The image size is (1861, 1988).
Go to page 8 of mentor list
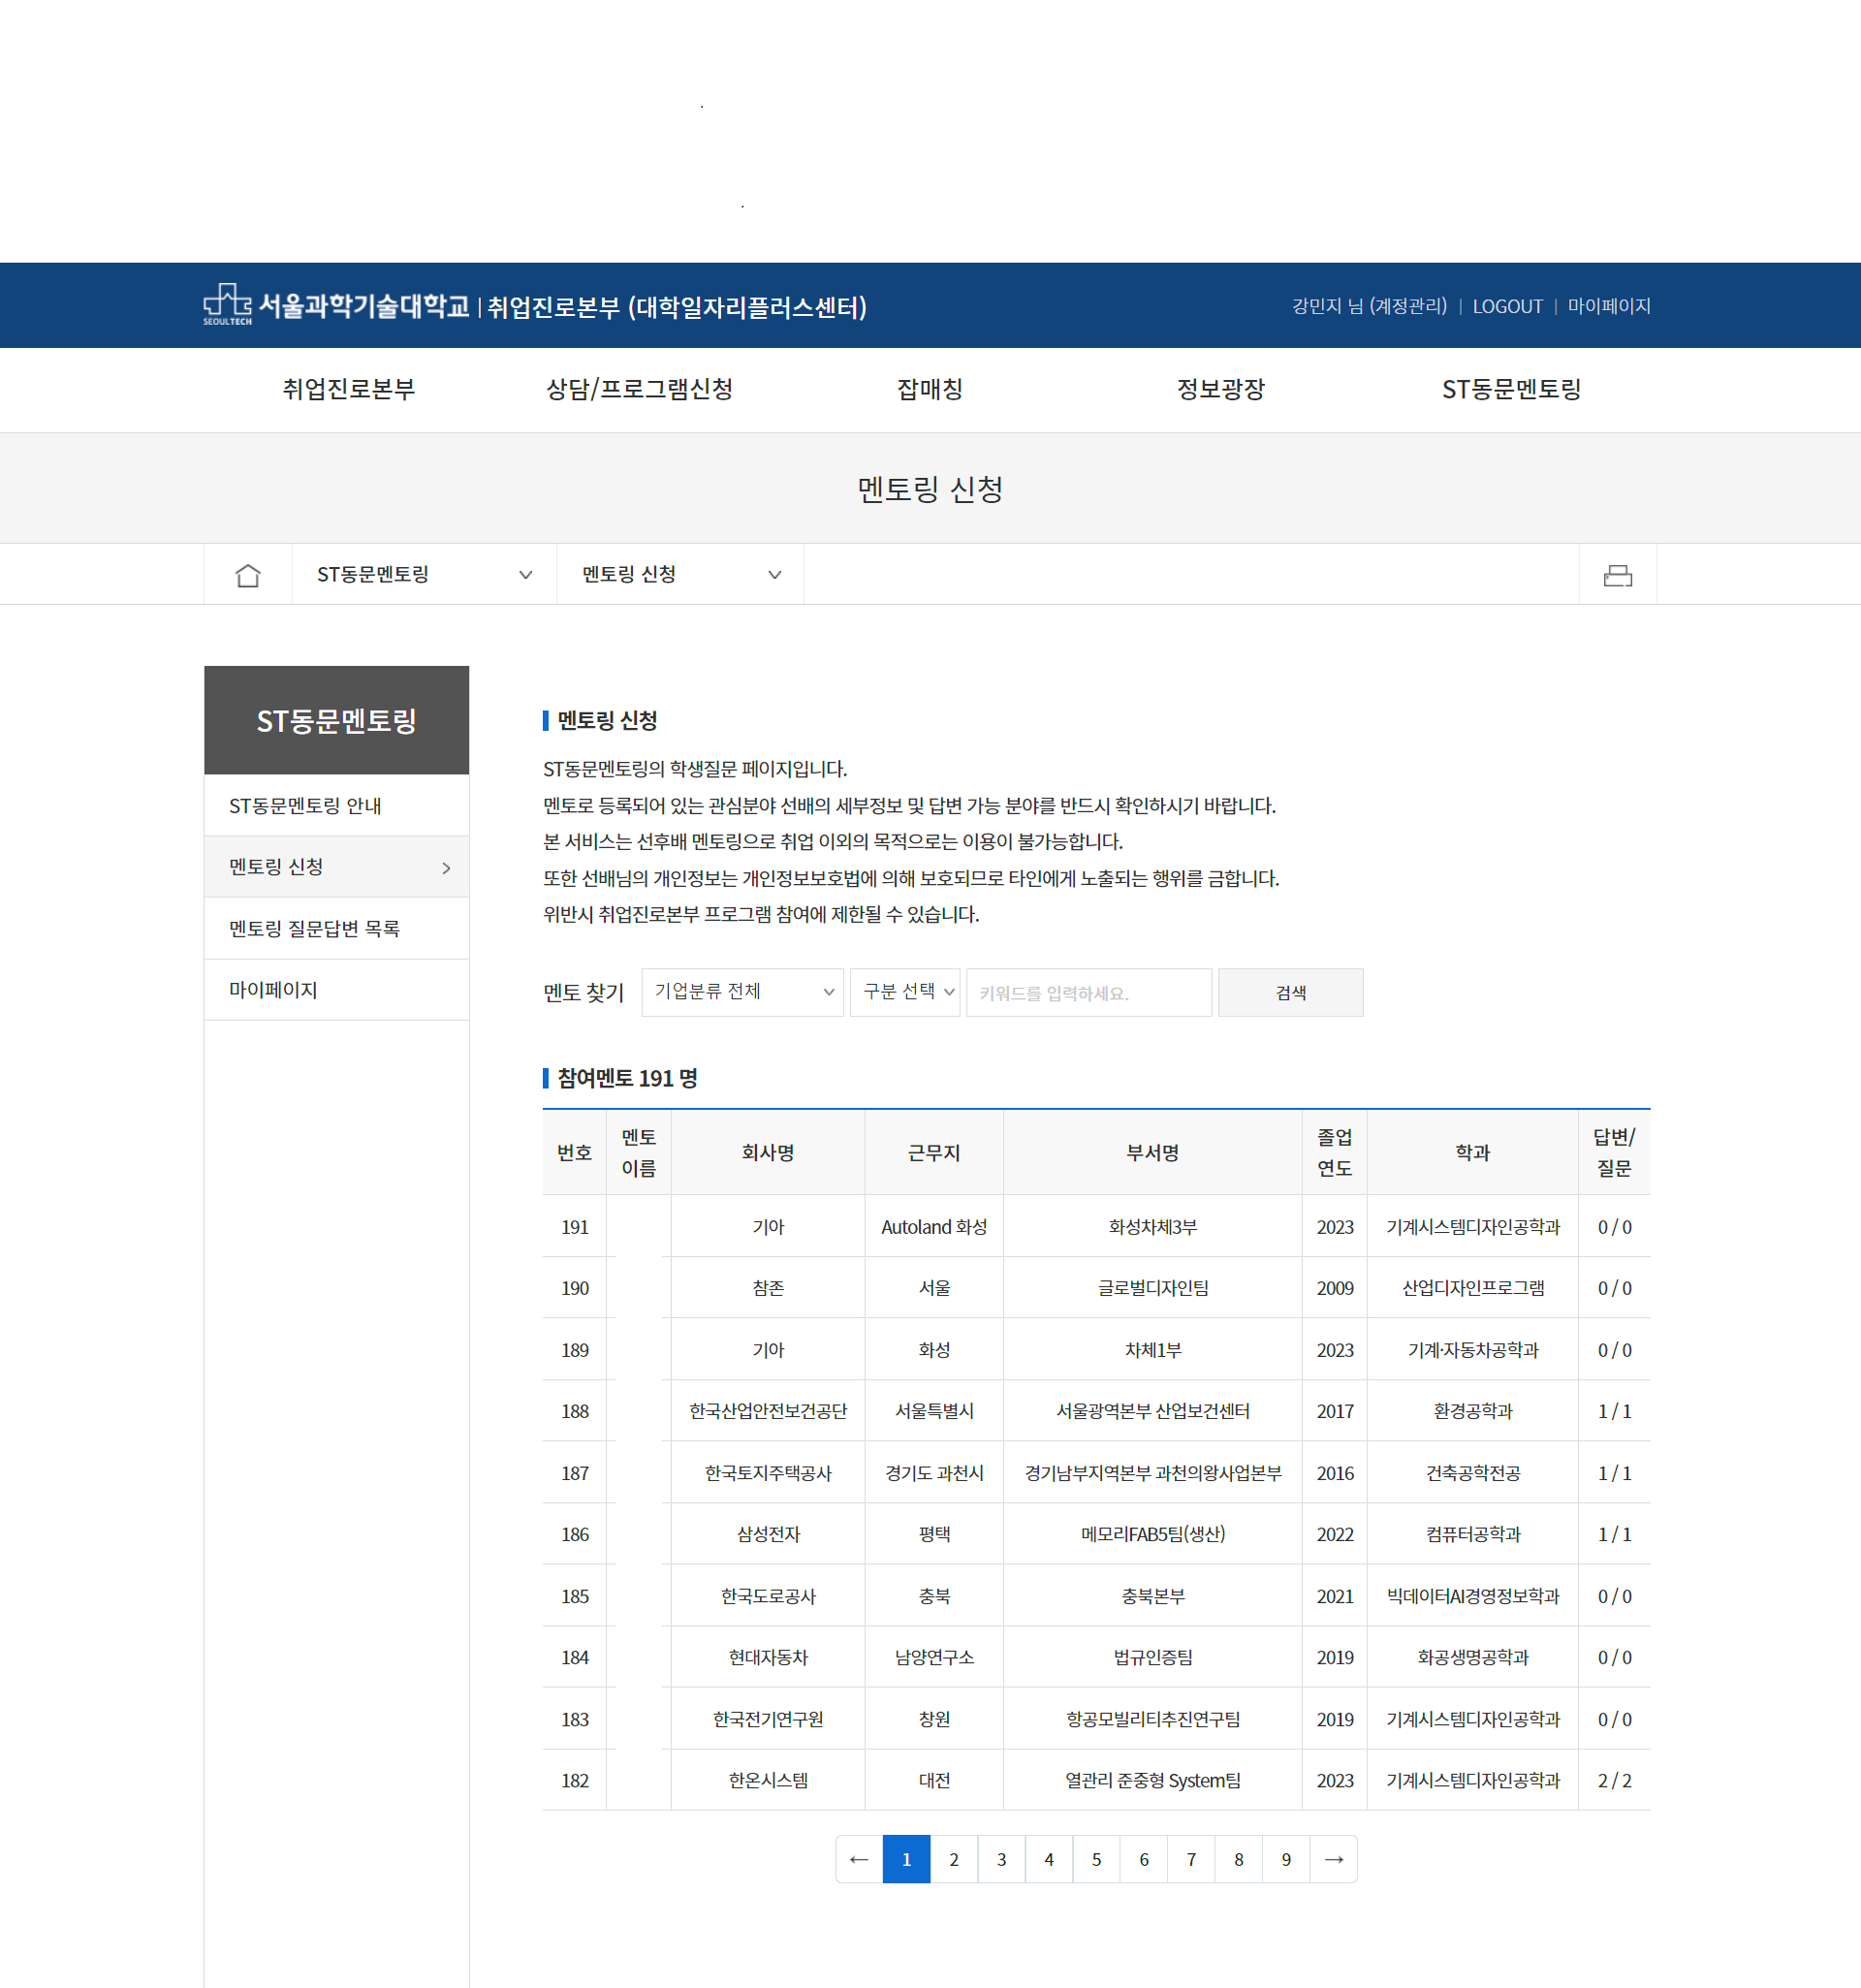1238,1859
